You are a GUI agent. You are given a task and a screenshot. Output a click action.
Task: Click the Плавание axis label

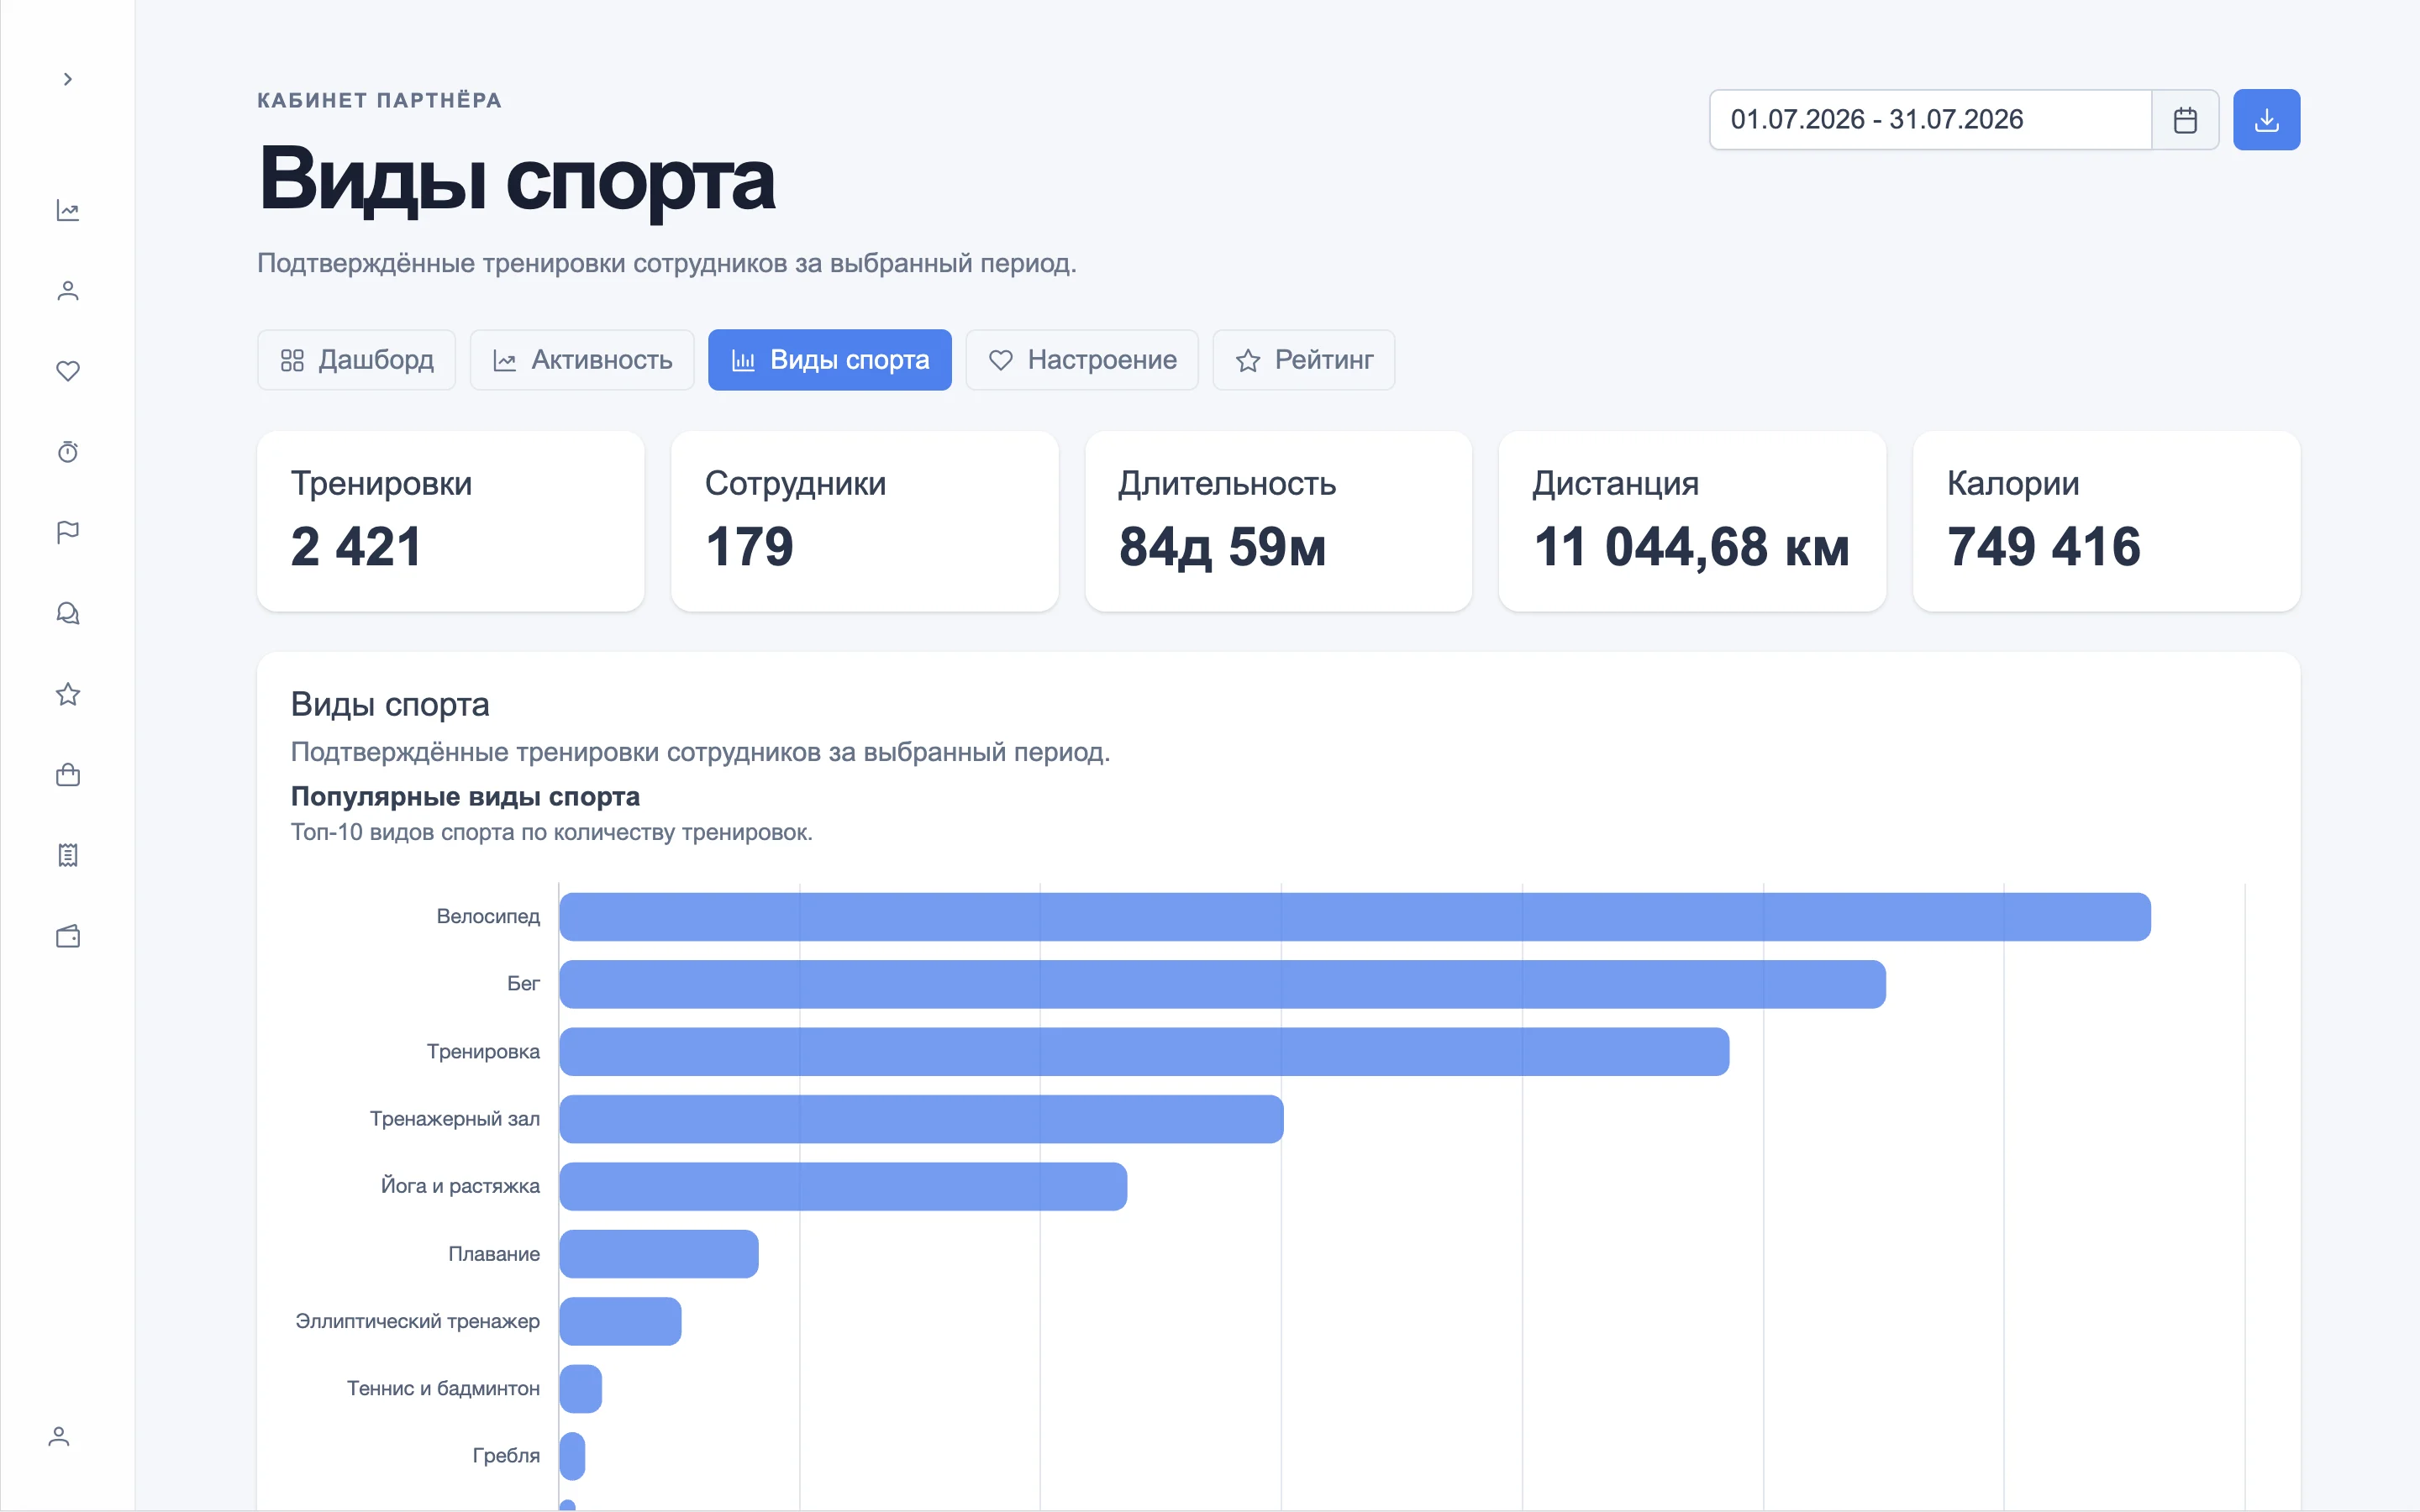[x=494, y=1254]
